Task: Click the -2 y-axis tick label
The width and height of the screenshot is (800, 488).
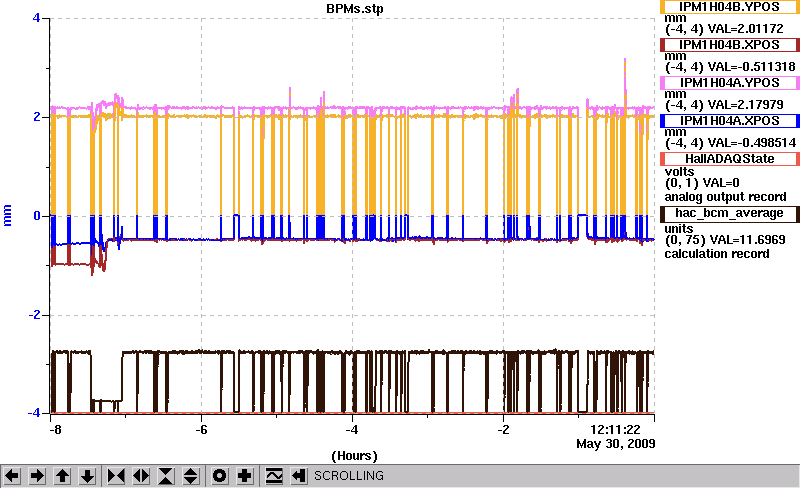Action: tap(34, 315)
